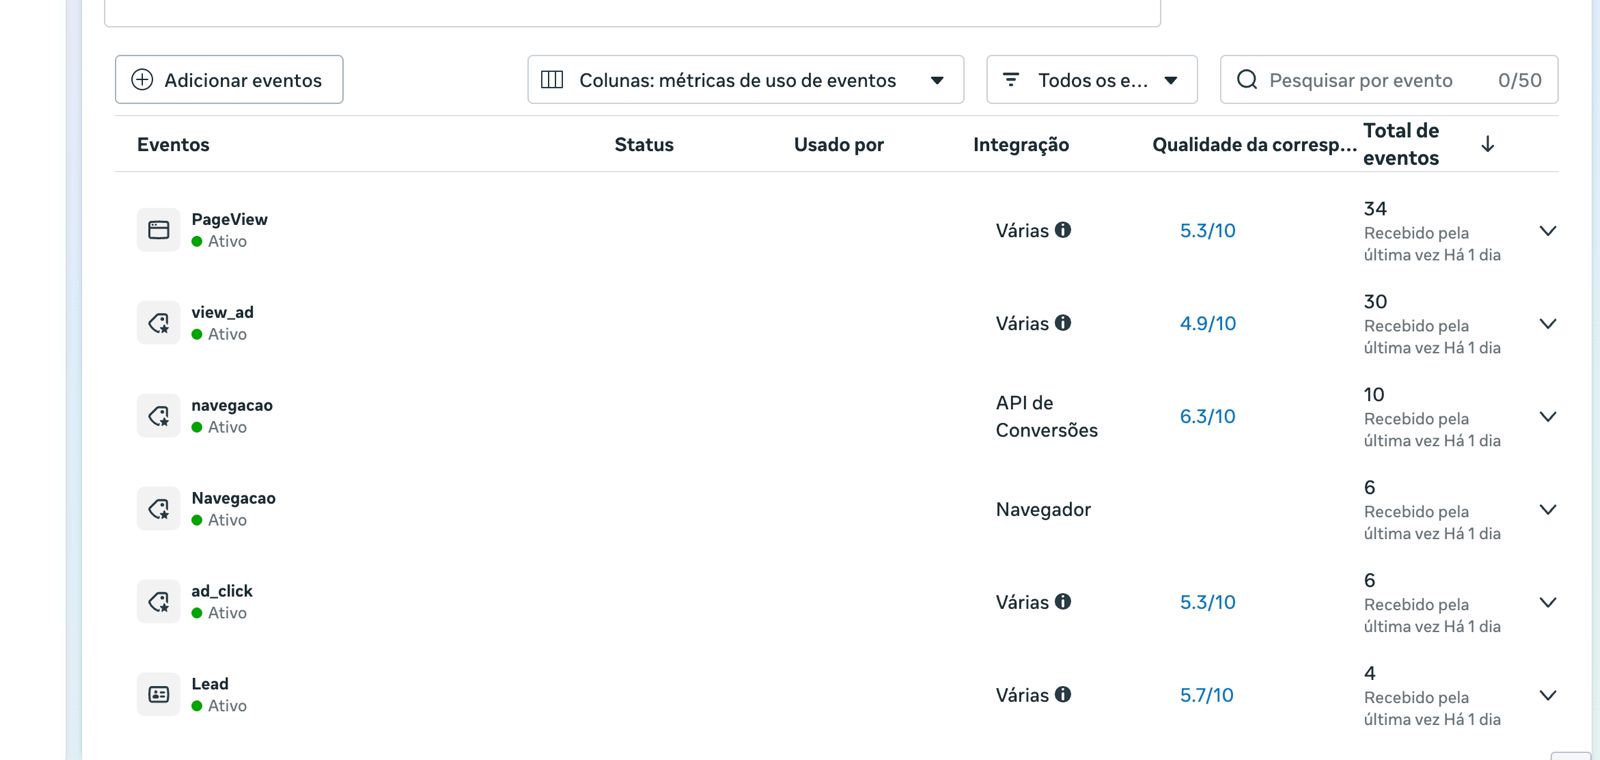The height and width of the screenshot is (760, 1600).
Task: Open the Colunas métricas de uso dropdown
Action: tap(746, 80)
